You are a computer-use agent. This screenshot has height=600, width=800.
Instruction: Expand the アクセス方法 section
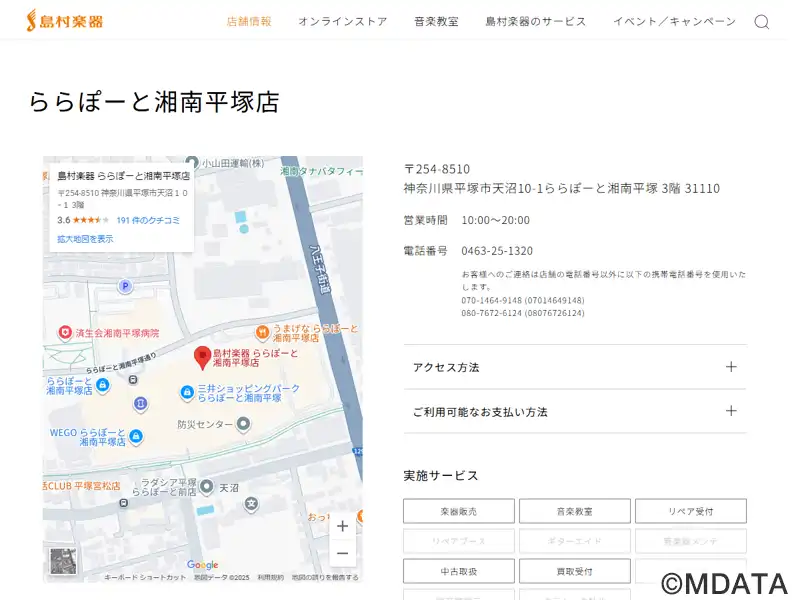tap(574, 367)
